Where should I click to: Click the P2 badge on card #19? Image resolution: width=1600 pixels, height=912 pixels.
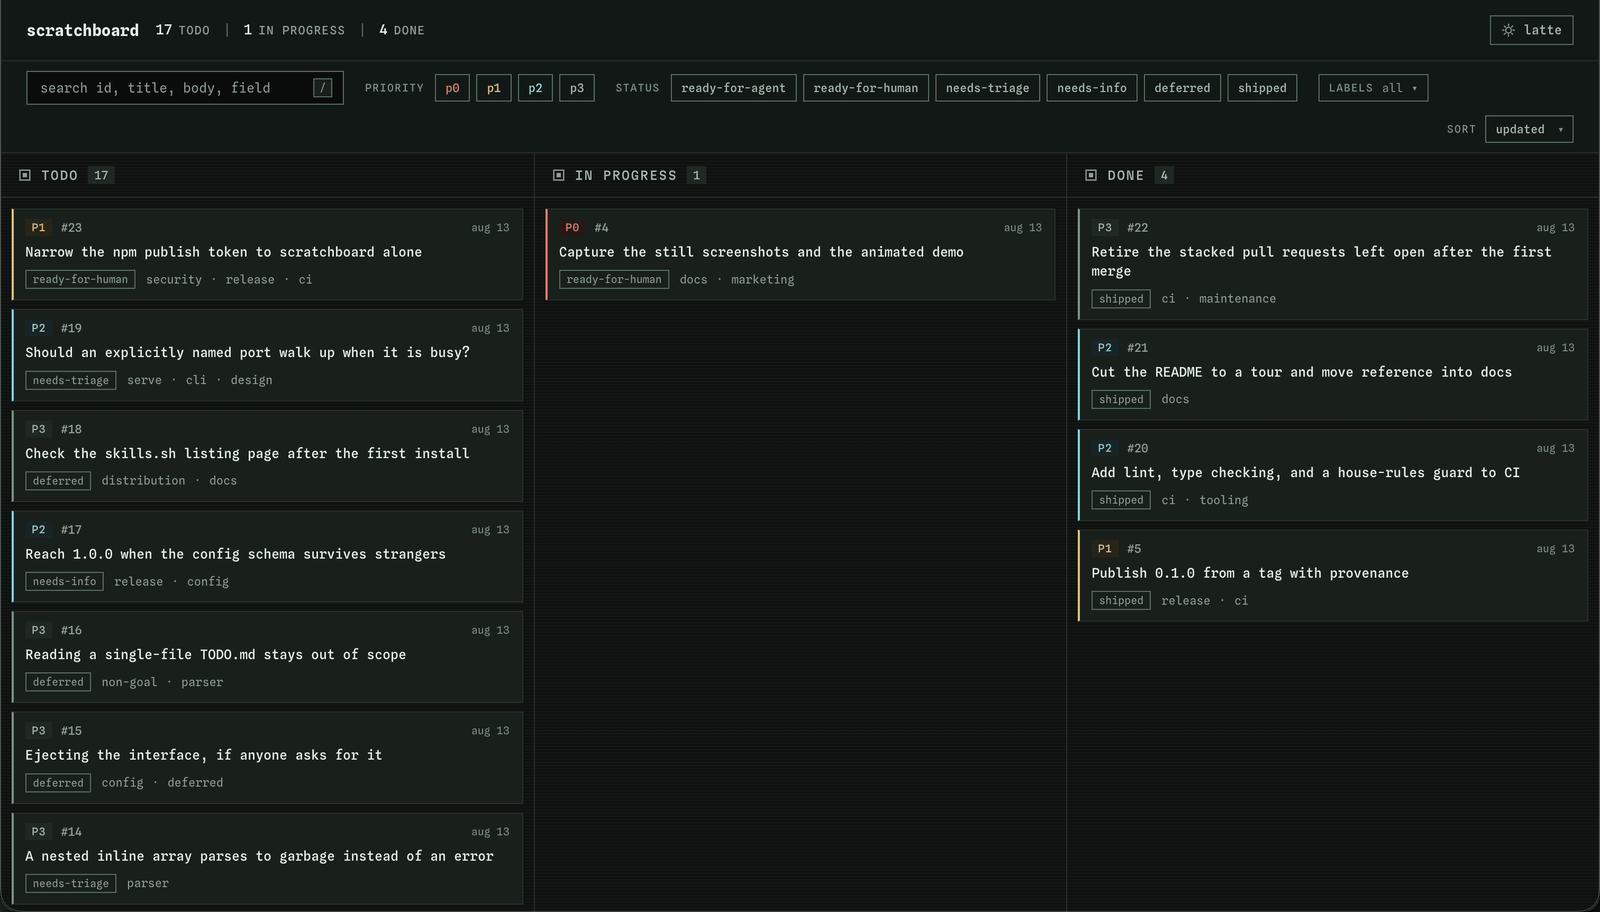coord(38,328)
